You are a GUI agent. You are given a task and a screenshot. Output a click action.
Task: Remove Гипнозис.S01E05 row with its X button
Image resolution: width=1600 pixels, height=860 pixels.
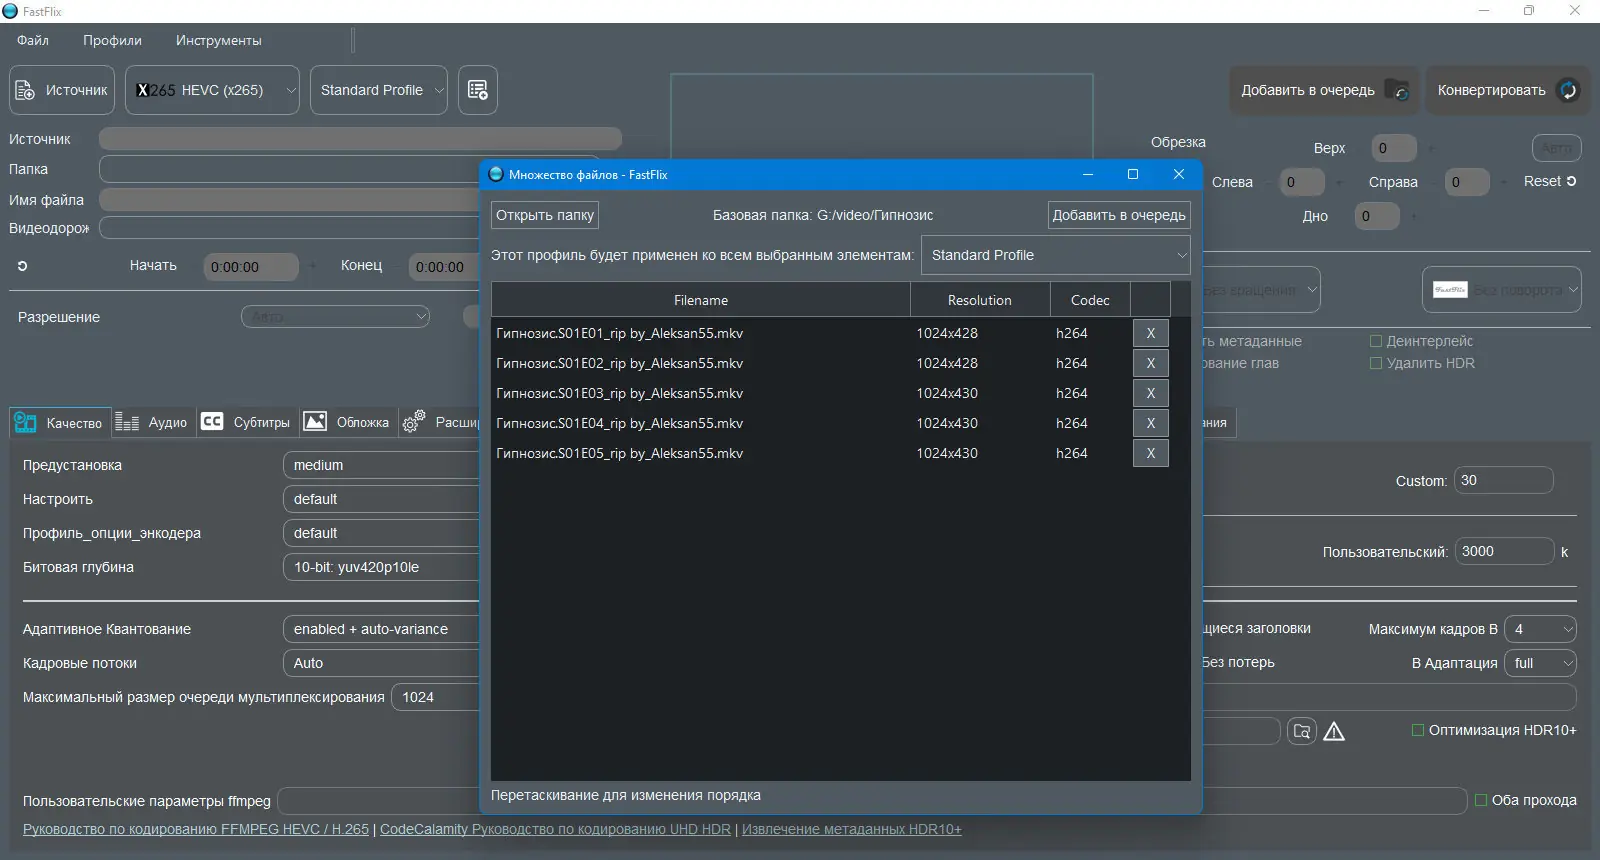coord(1150,453)
